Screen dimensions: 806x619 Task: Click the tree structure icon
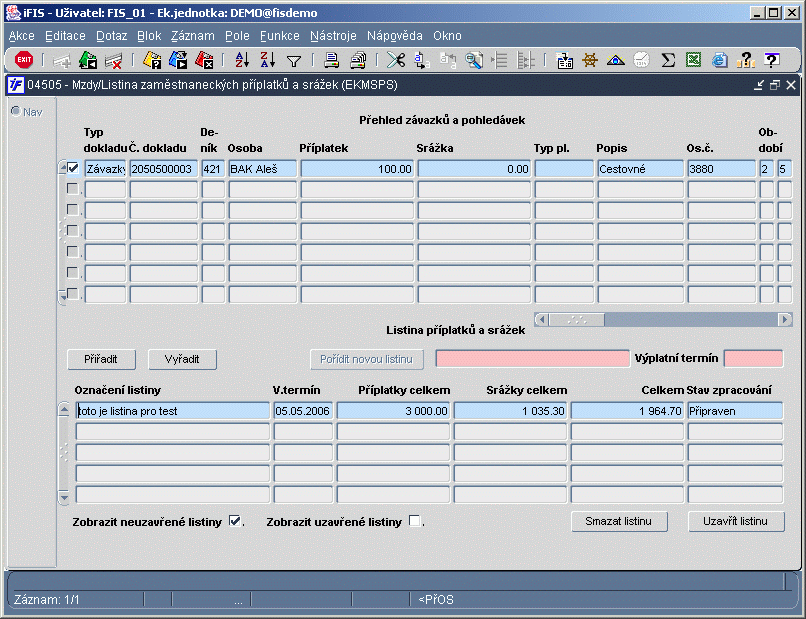coord(525,61)
